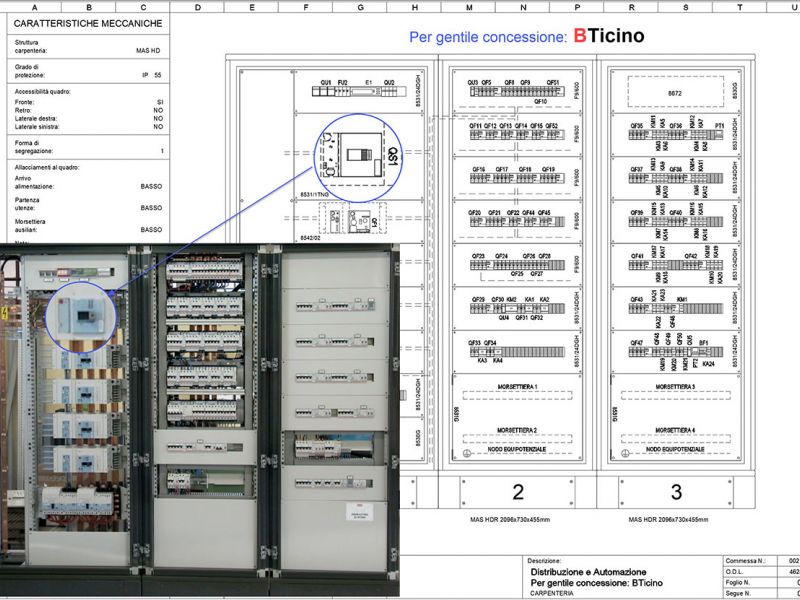This screenshot has height=600, width=800.
Task: Select column M header
Action: pyautogui.click(x=469, y=8)
